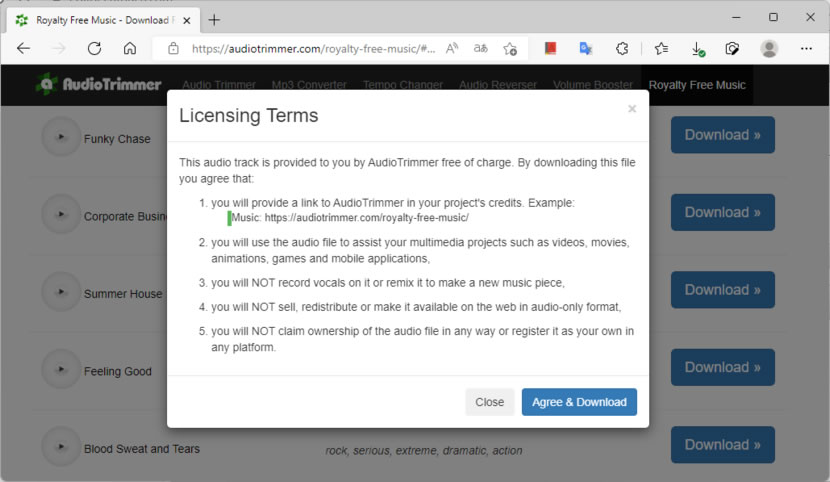Maximize the browser window
Screen dimensions: 830x482
pos(773,17)
